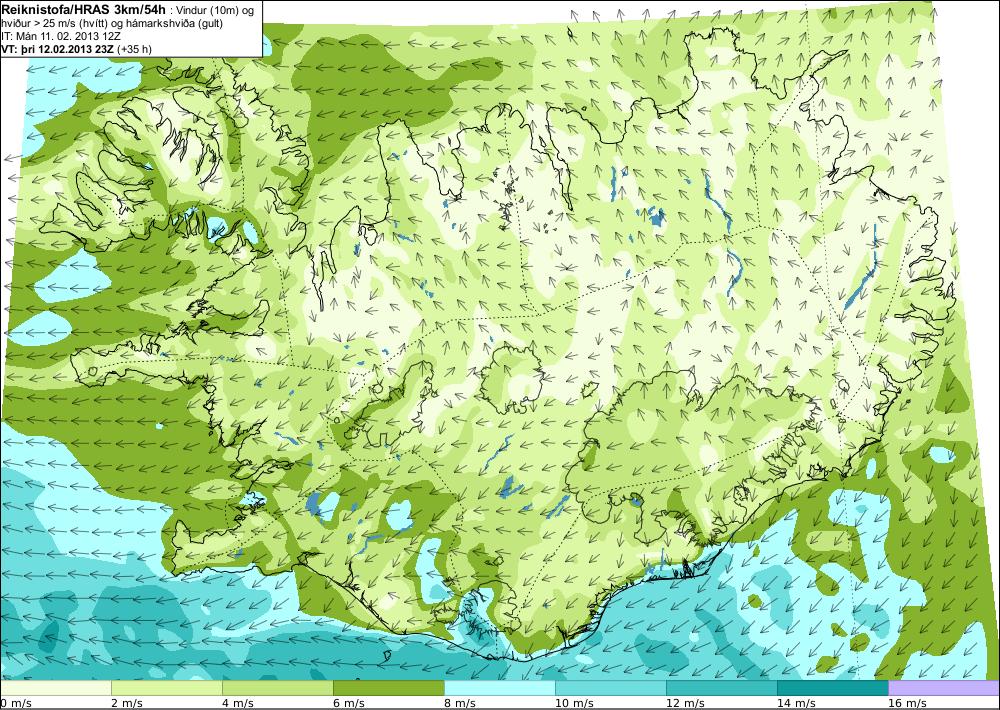Click the '8 m/s' legend label

point(460,703)
